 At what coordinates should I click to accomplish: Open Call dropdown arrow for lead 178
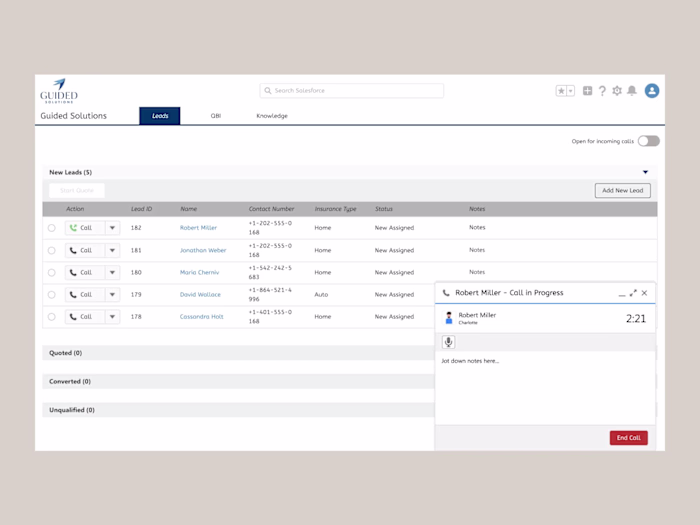112,317
